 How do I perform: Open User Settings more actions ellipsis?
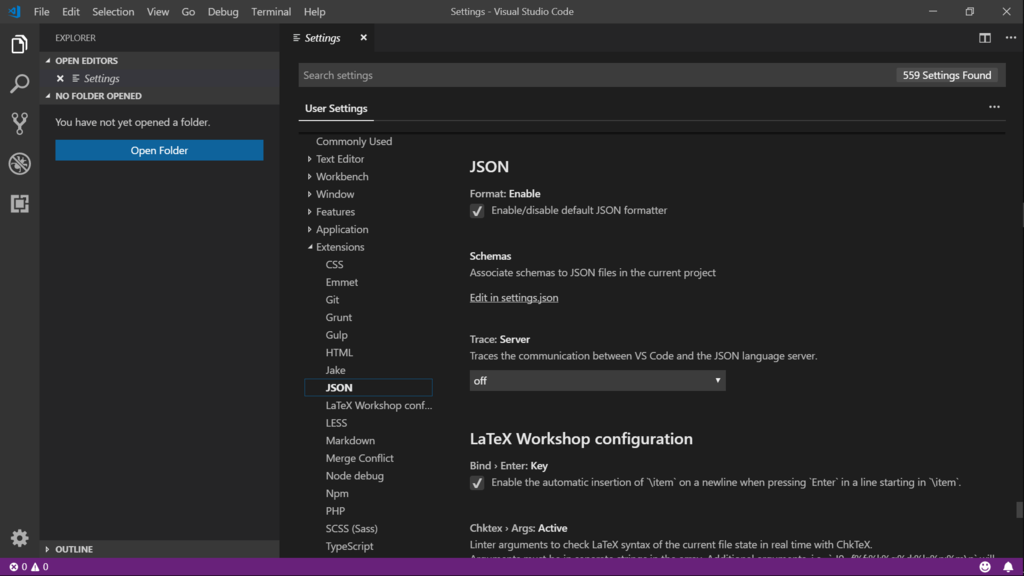pos(994,107)
